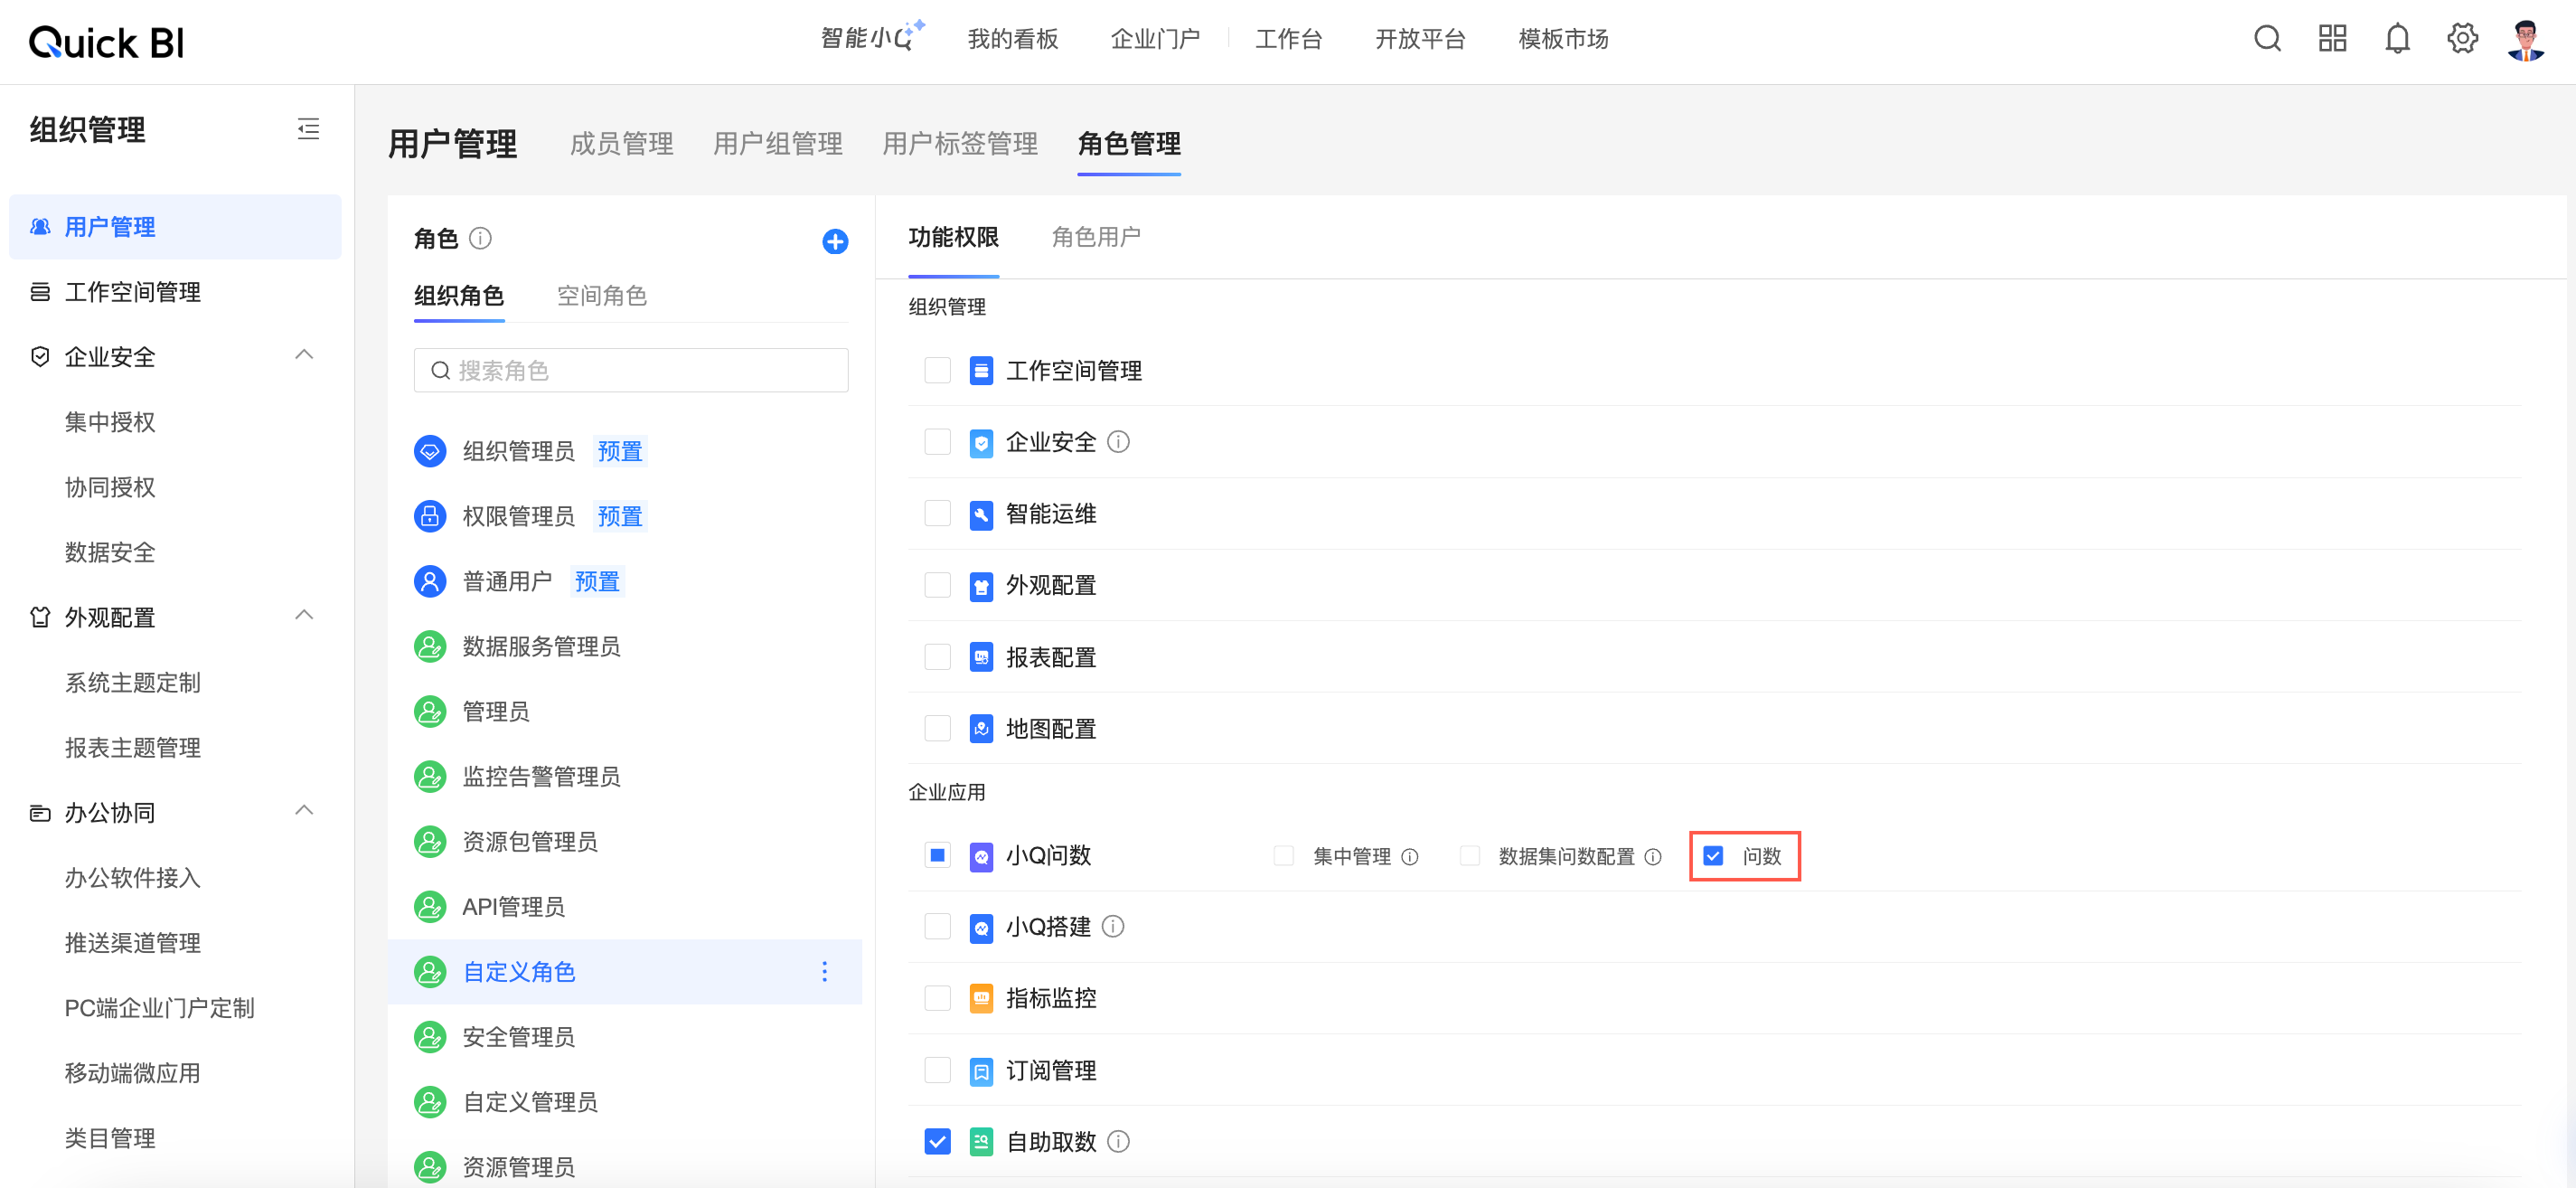Screen dimensions: 2576x1188
Task: Uncheck the 问数 permission checkbox
Action: [1713, 856]
